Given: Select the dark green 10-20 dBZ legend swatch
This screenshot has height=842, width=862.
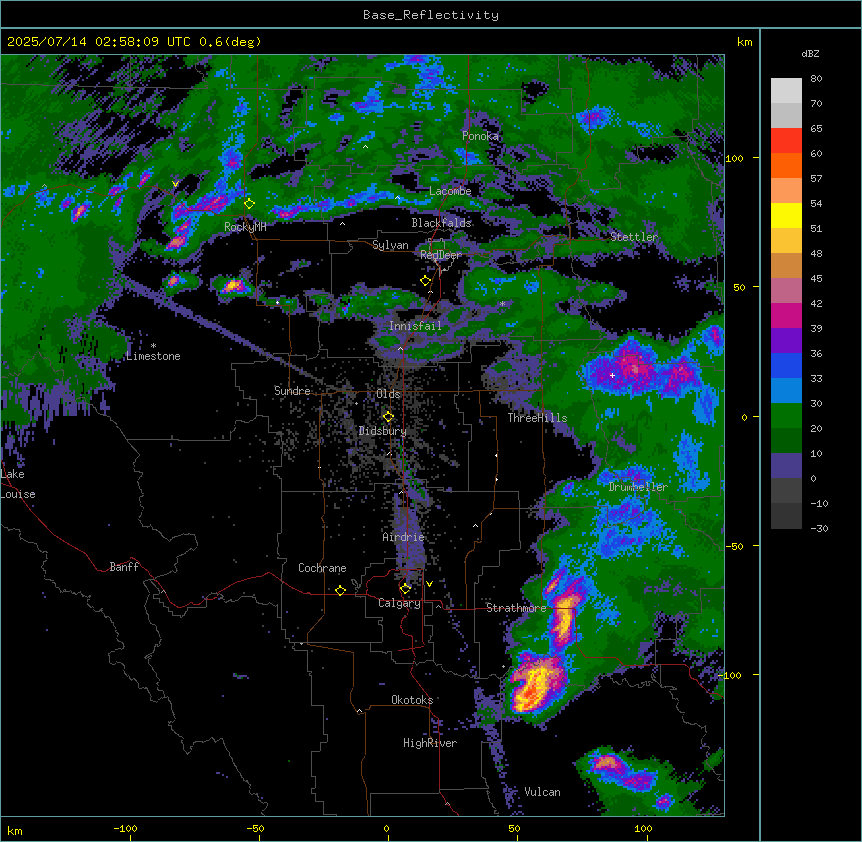Looking at the screenshot, I should click(786, 440).
